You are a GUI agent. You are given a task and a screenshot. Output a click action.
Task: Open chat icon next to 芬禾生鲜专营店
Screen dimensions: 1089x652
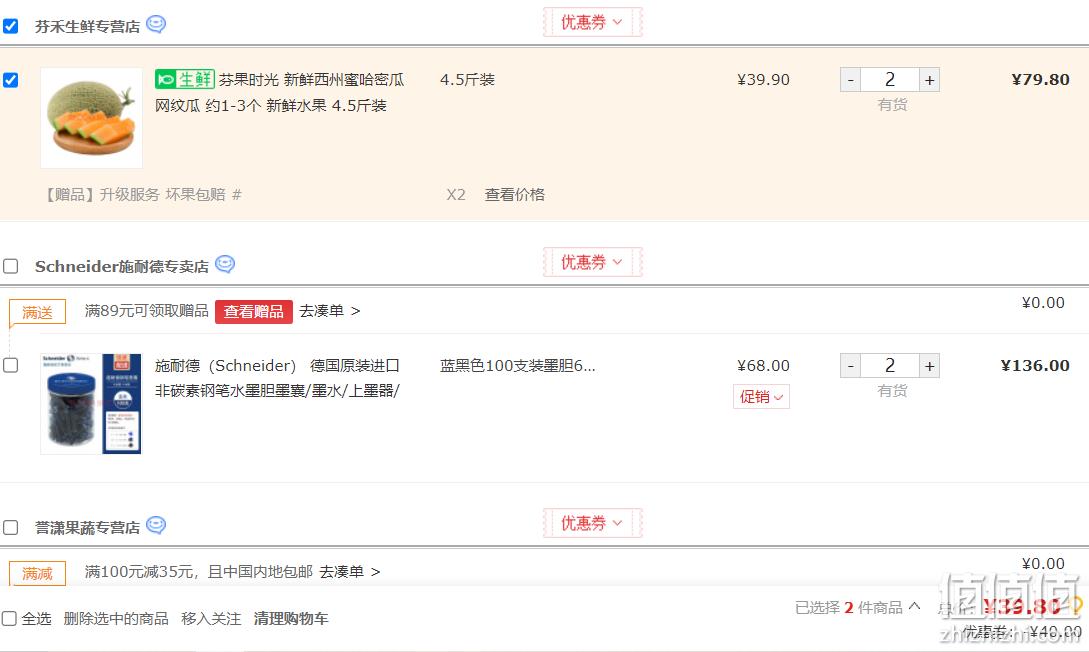click(x=156, y=24)
